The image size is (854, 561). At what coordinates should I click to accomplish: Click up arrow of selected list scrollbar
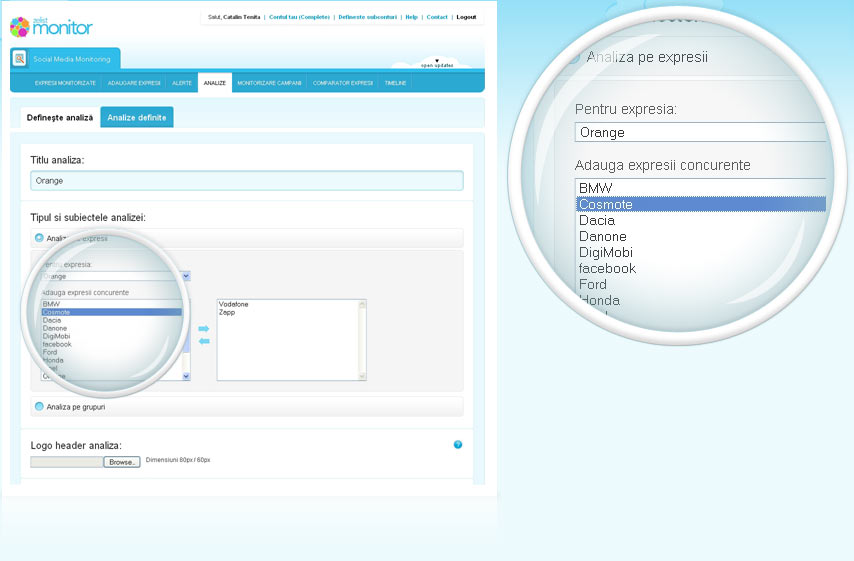362,304
